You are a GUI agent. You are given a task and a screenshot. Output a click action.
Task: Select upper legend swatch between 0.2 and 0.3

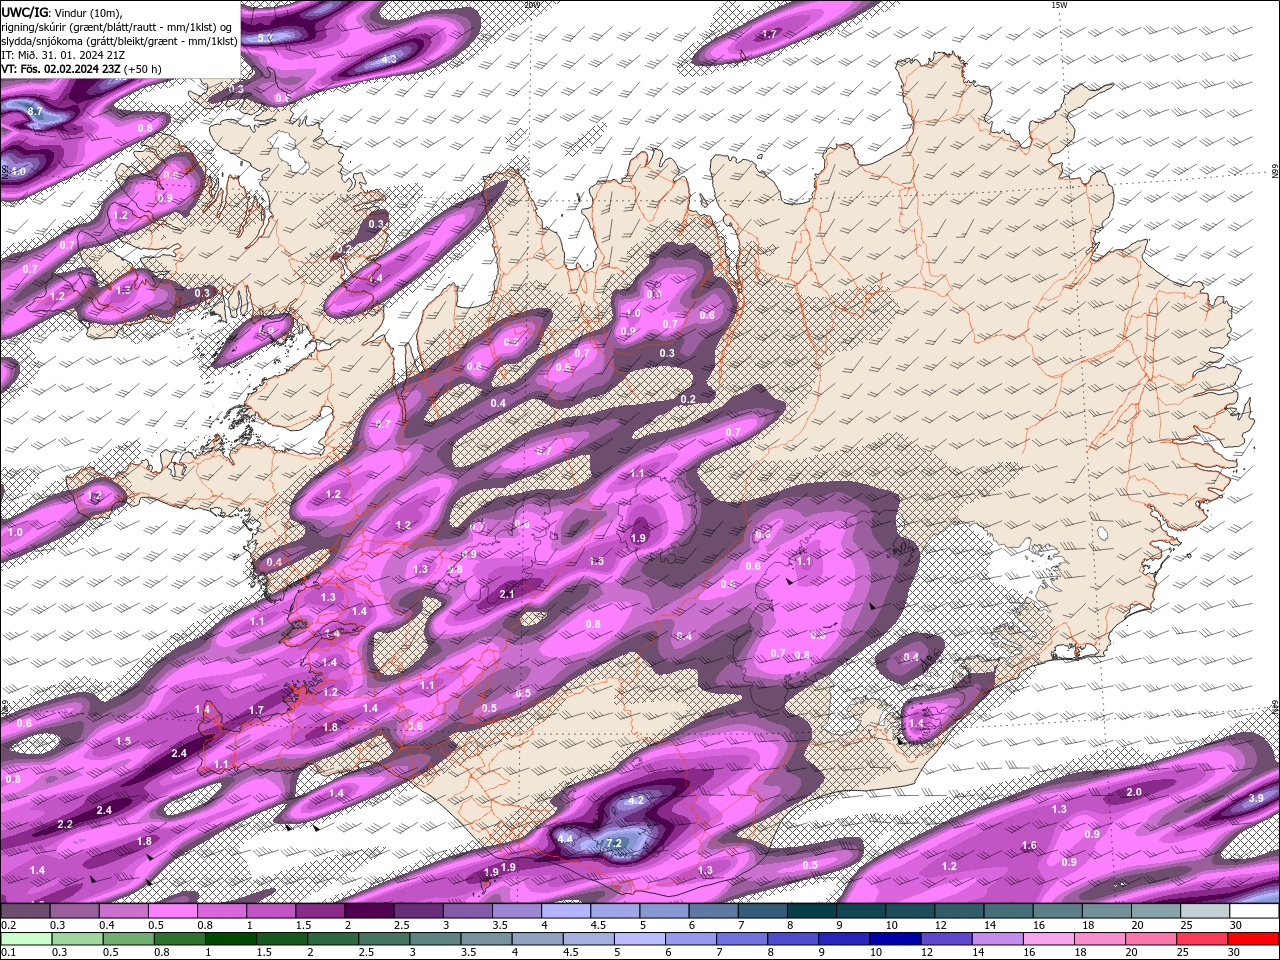pyautogui.click(x=24, y=911)
